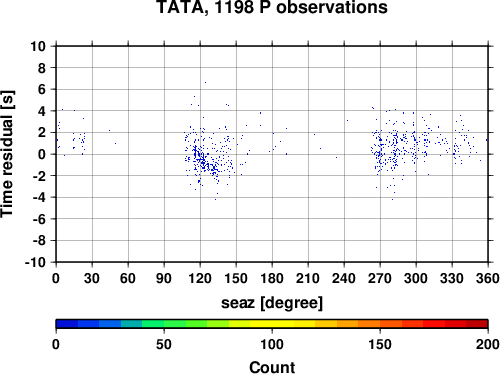Click x-axis tick label "210"
500x374 pixels.
[308, 278]
